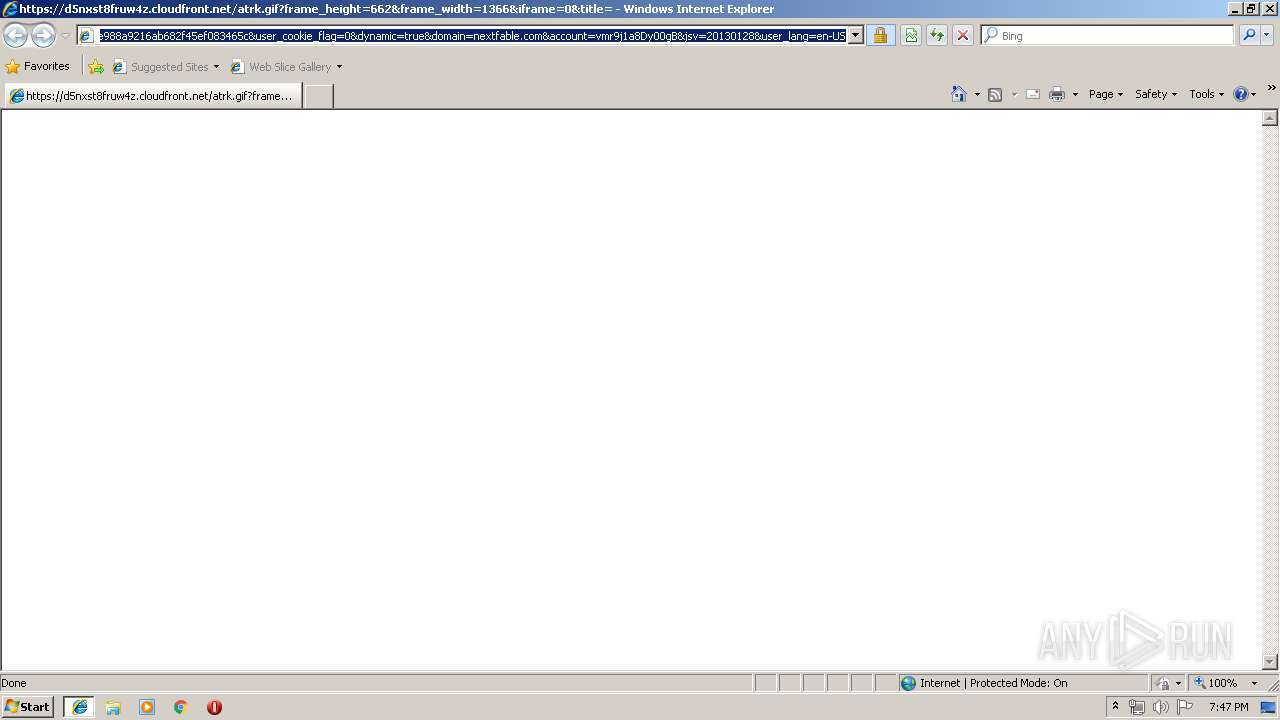Screen dimensions: 1280x720
Task: Open the RSS feeds icon
Action: coord(995,94)
